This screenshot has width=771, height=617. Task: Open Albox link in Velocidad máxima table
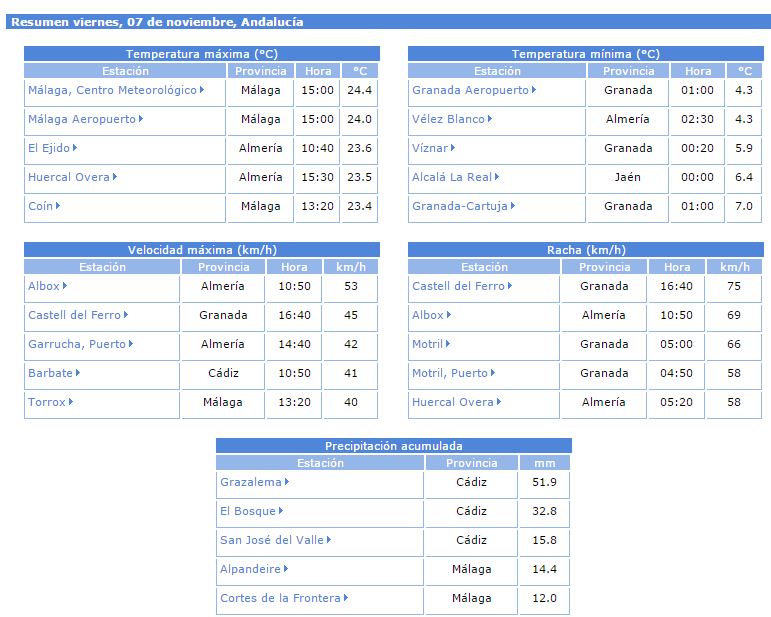coord(48,286)
